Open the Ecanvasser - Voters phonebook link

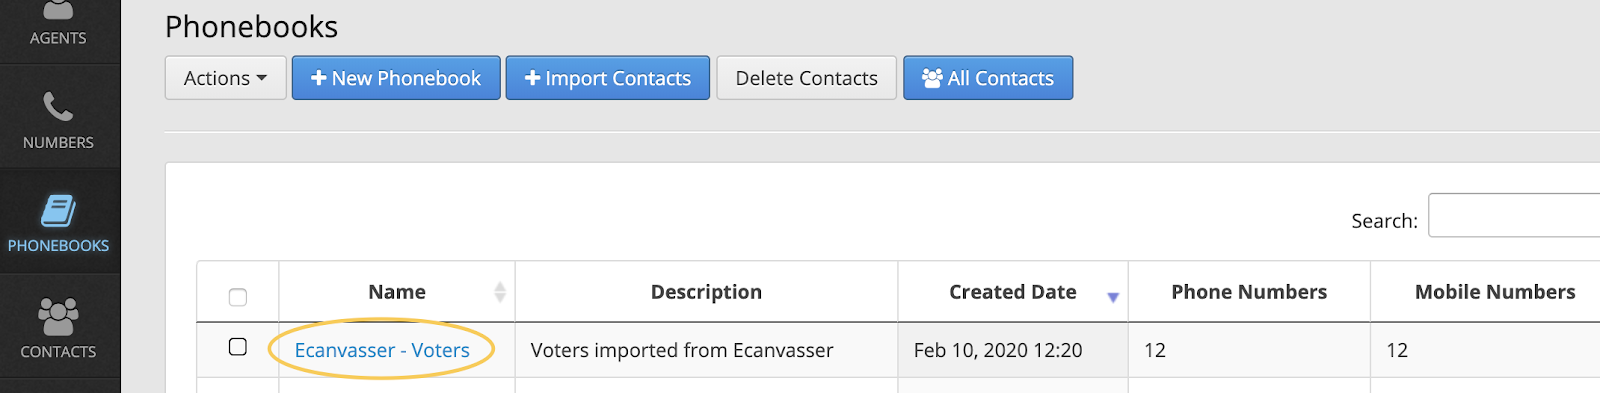coord(382,350)
